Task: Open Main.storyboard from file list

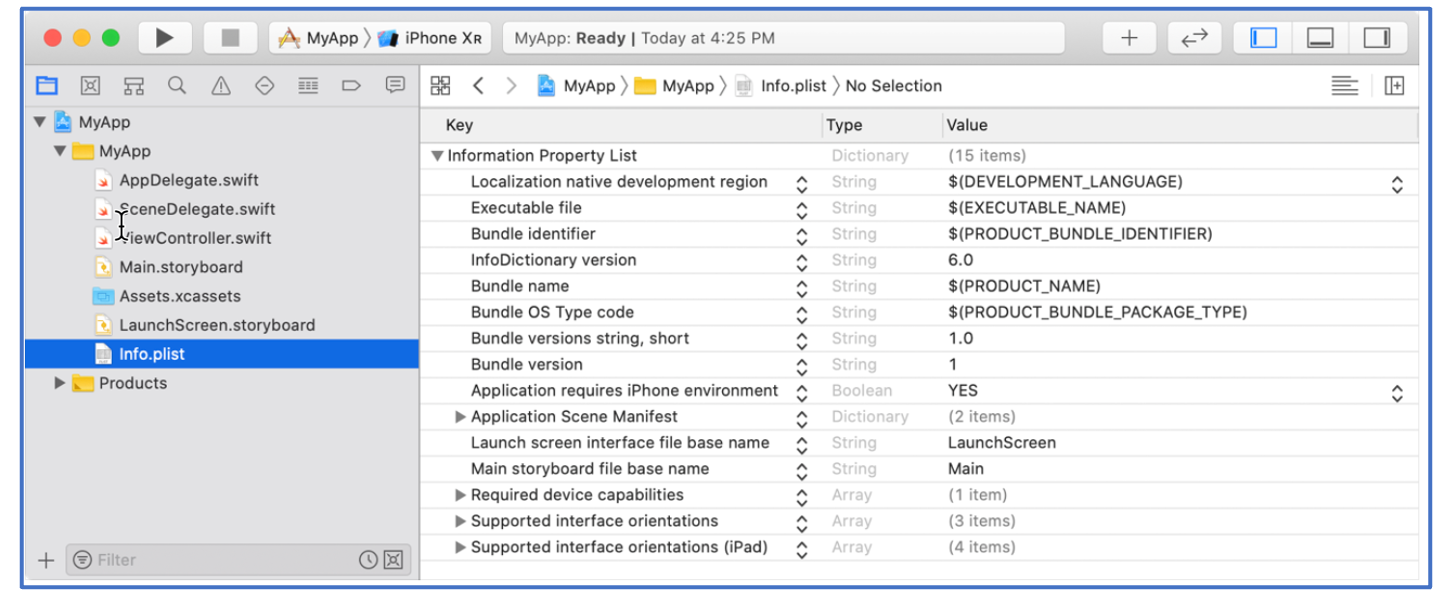Action: [180, 267]
